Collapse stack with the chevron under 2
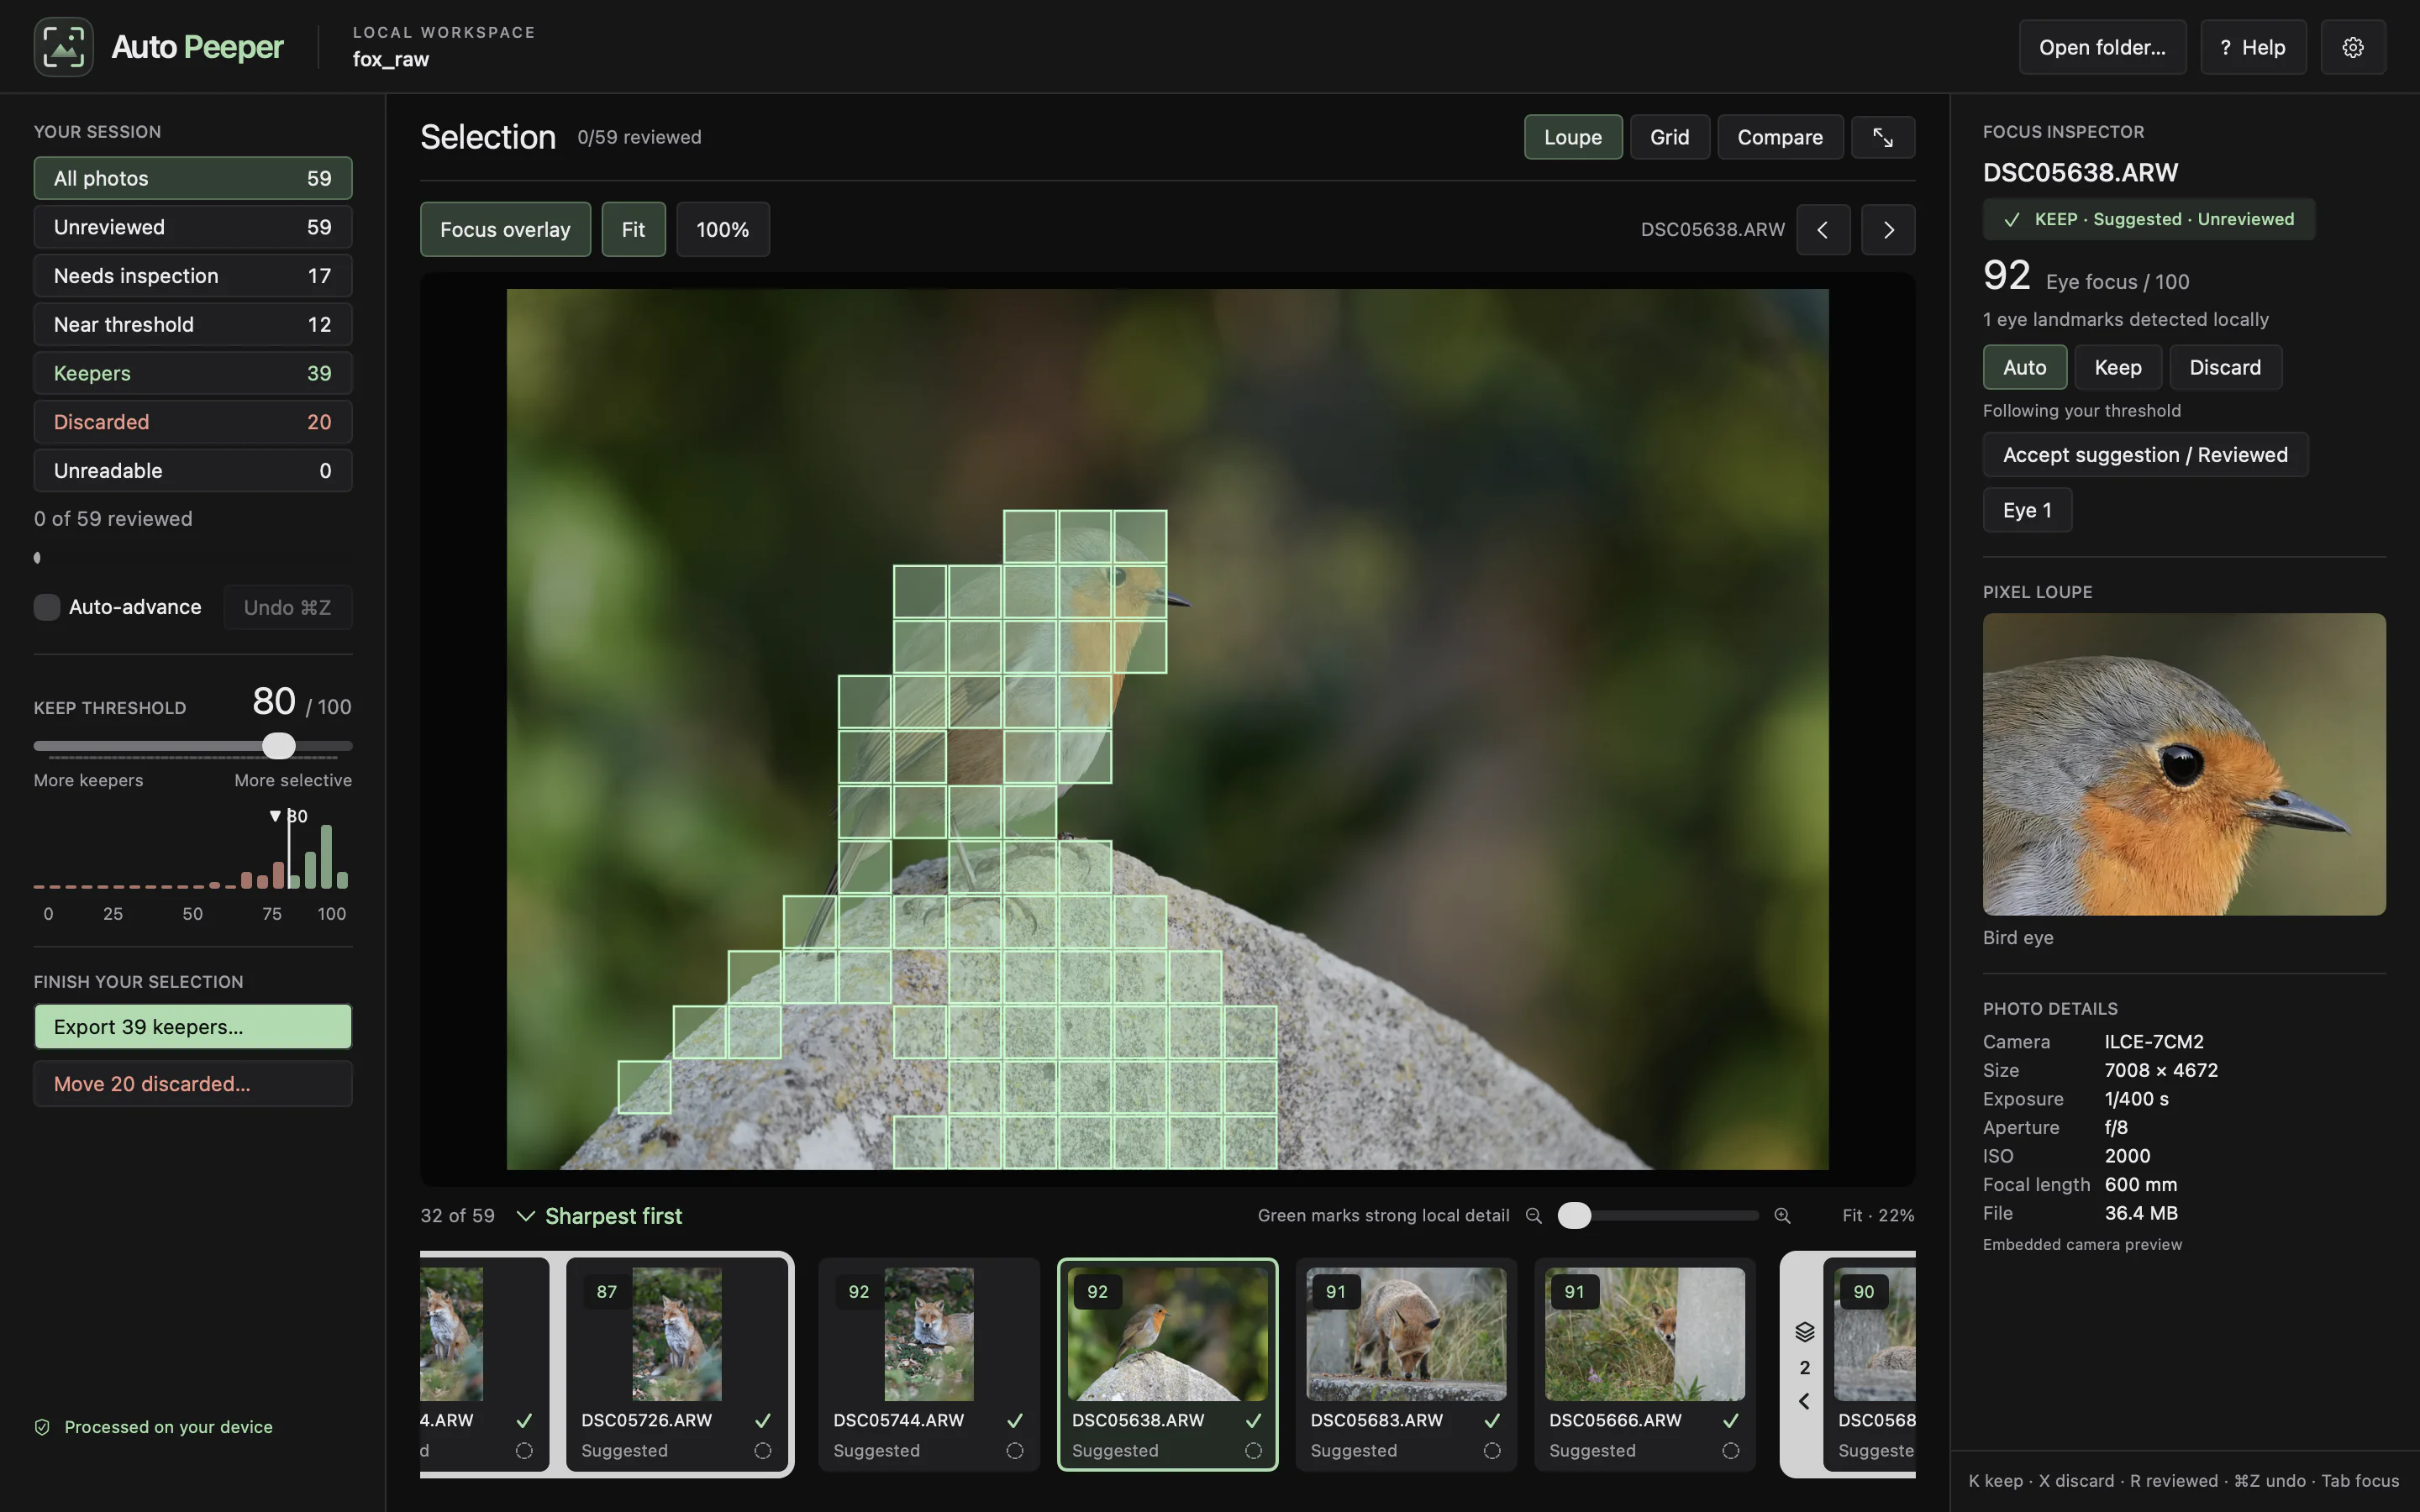This screenshot has width=2420, height=1512. point(1804,1401)
